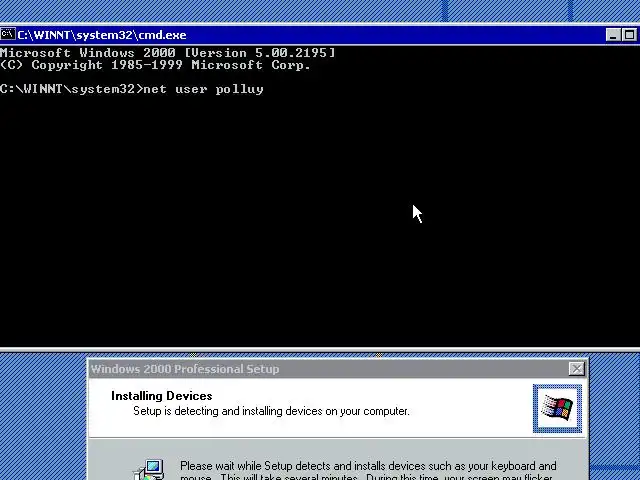Screen dimensions: 640x480
Task: Click the 'net user polluy' command line
Action: pyautogui.click(x=132, y=89)
